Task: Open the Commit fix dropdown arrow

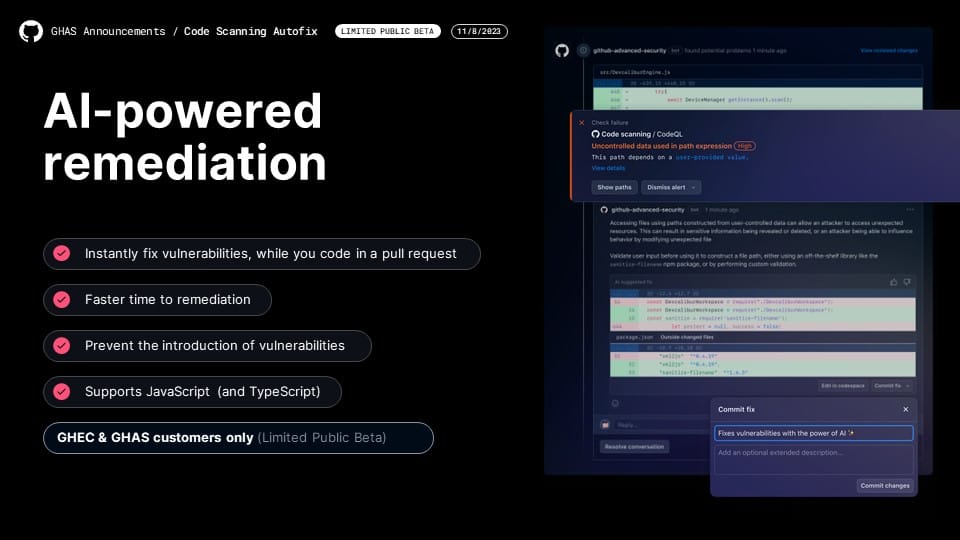Action: coord(908,385)
